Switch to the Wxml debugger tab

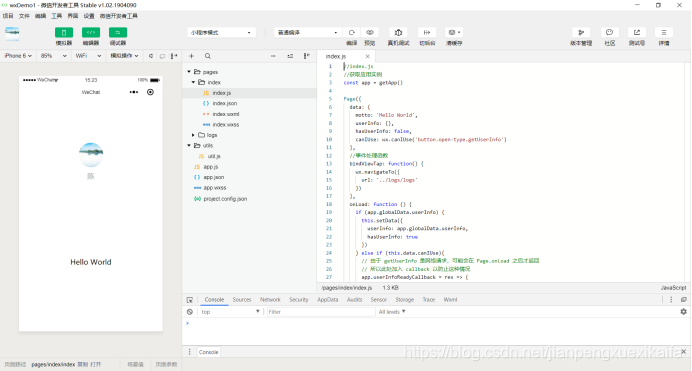pos(450,300)
